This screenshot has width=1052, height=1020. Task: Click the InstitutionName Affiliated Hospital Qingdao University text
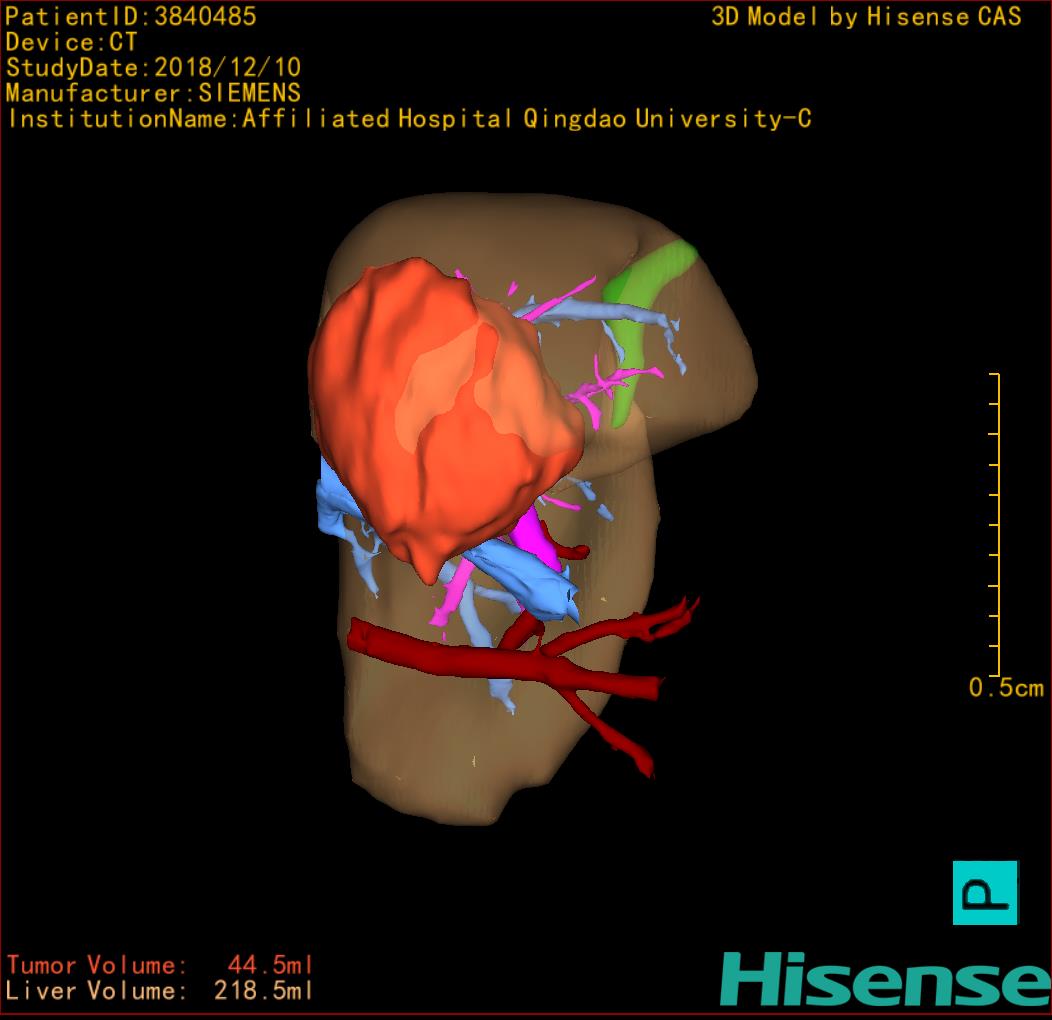pyautogui.click(x=409, y=119)
